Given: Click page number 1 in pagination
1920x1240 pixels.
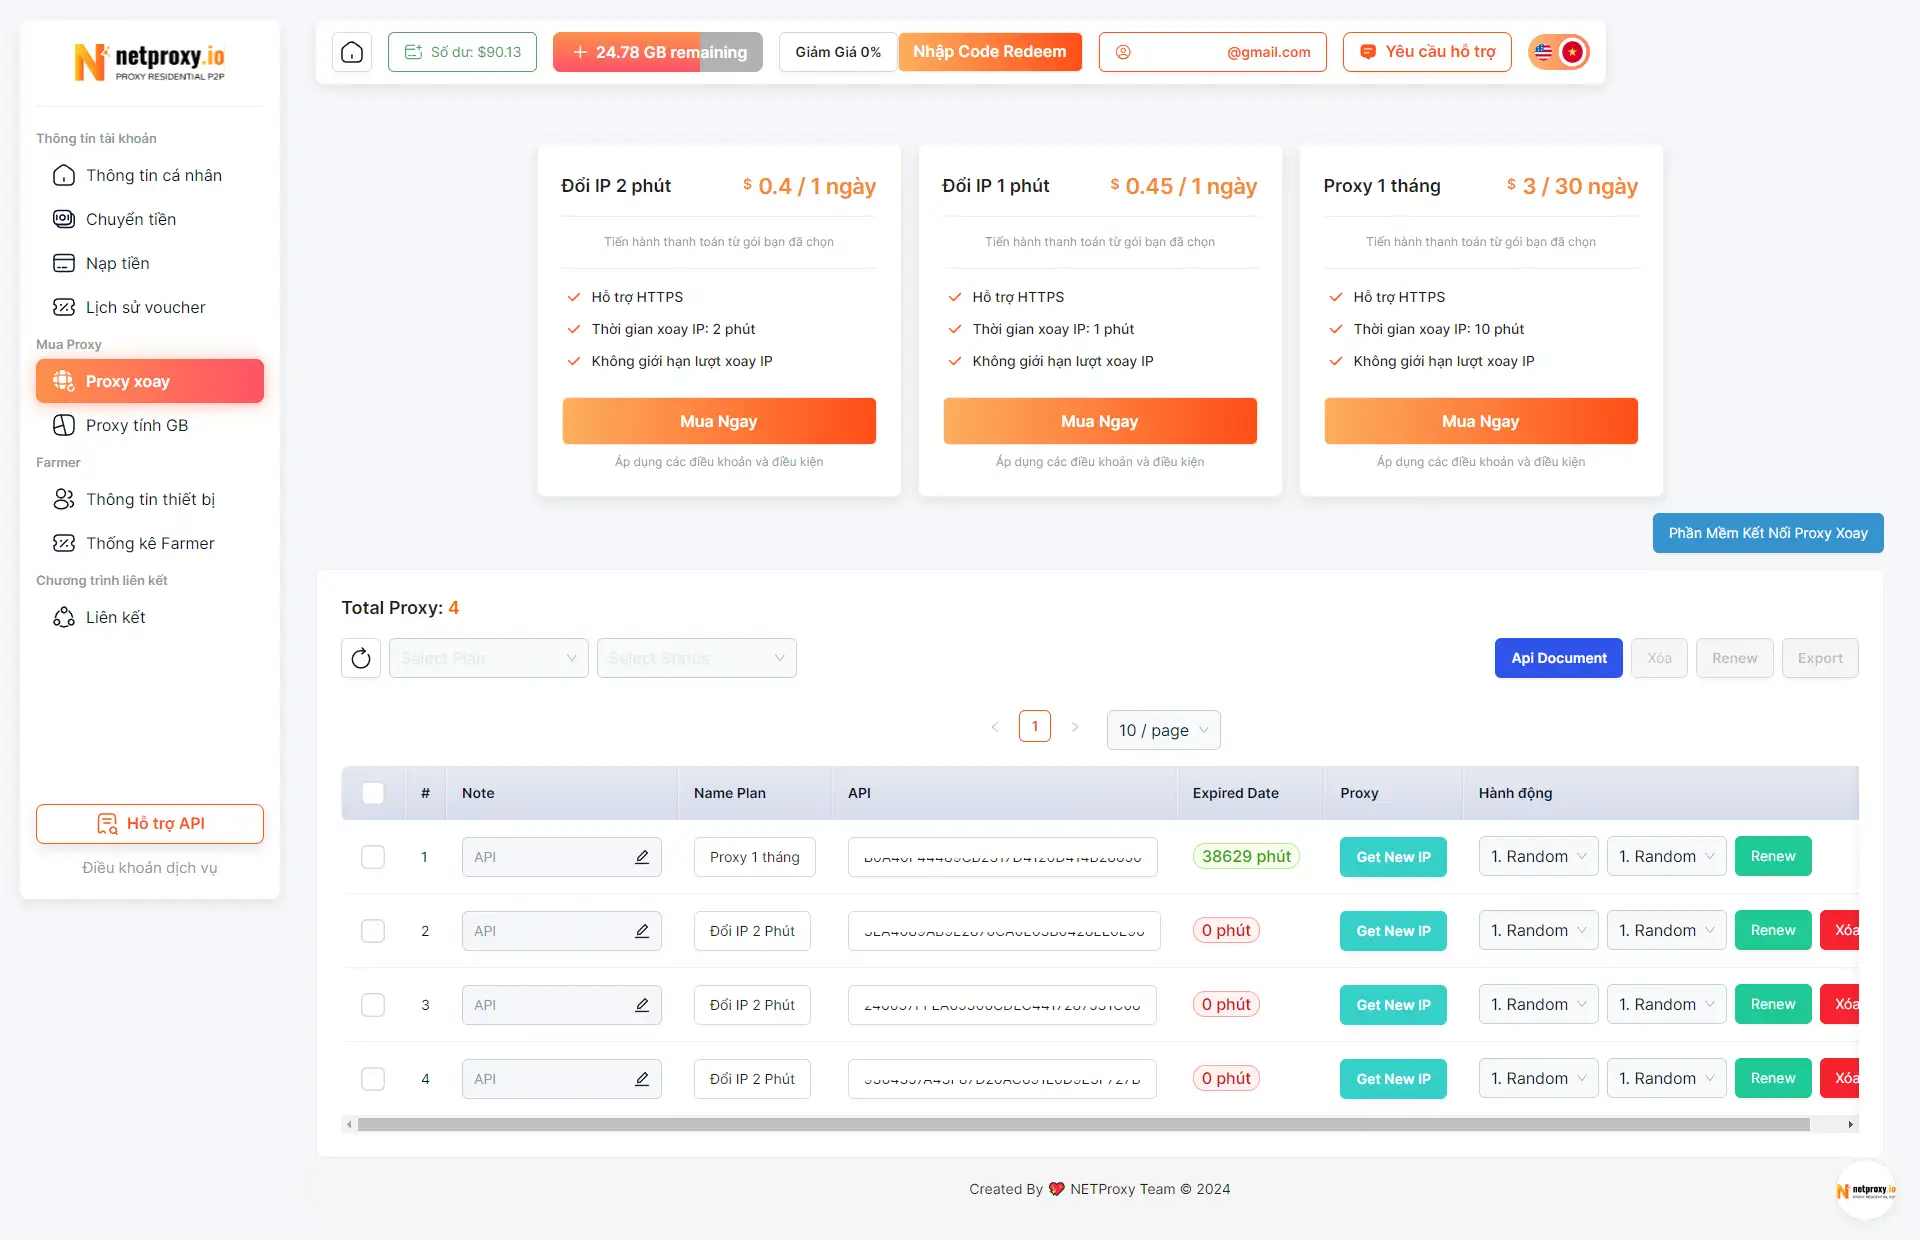Looking at the screenshot, I should pyautogui.click(x=1035, y=726).
